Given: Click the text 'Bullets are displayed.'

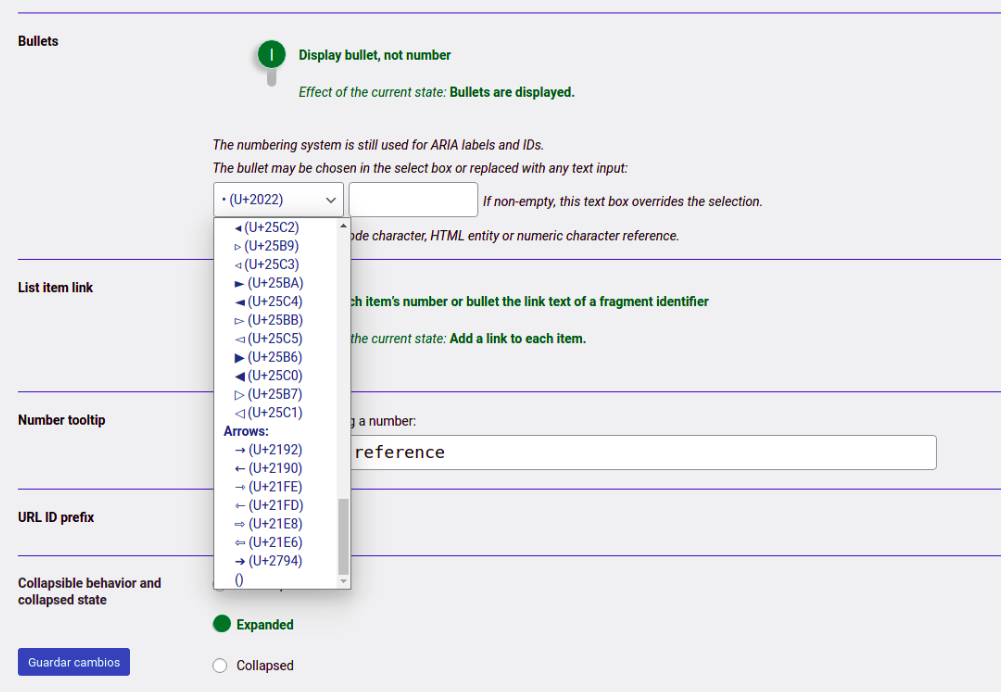Looking at the screenshot, I should coord(512,92).
